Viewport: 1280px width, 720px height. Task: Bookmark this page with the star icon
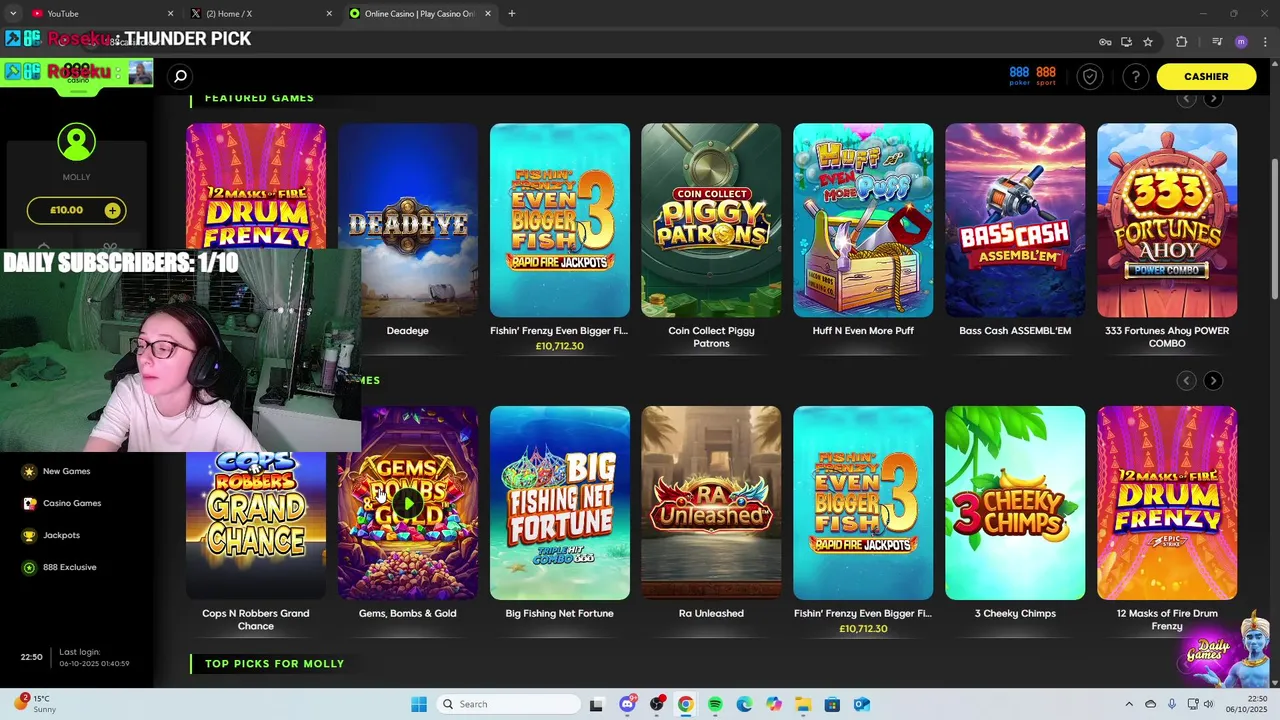coord(1148,42)
